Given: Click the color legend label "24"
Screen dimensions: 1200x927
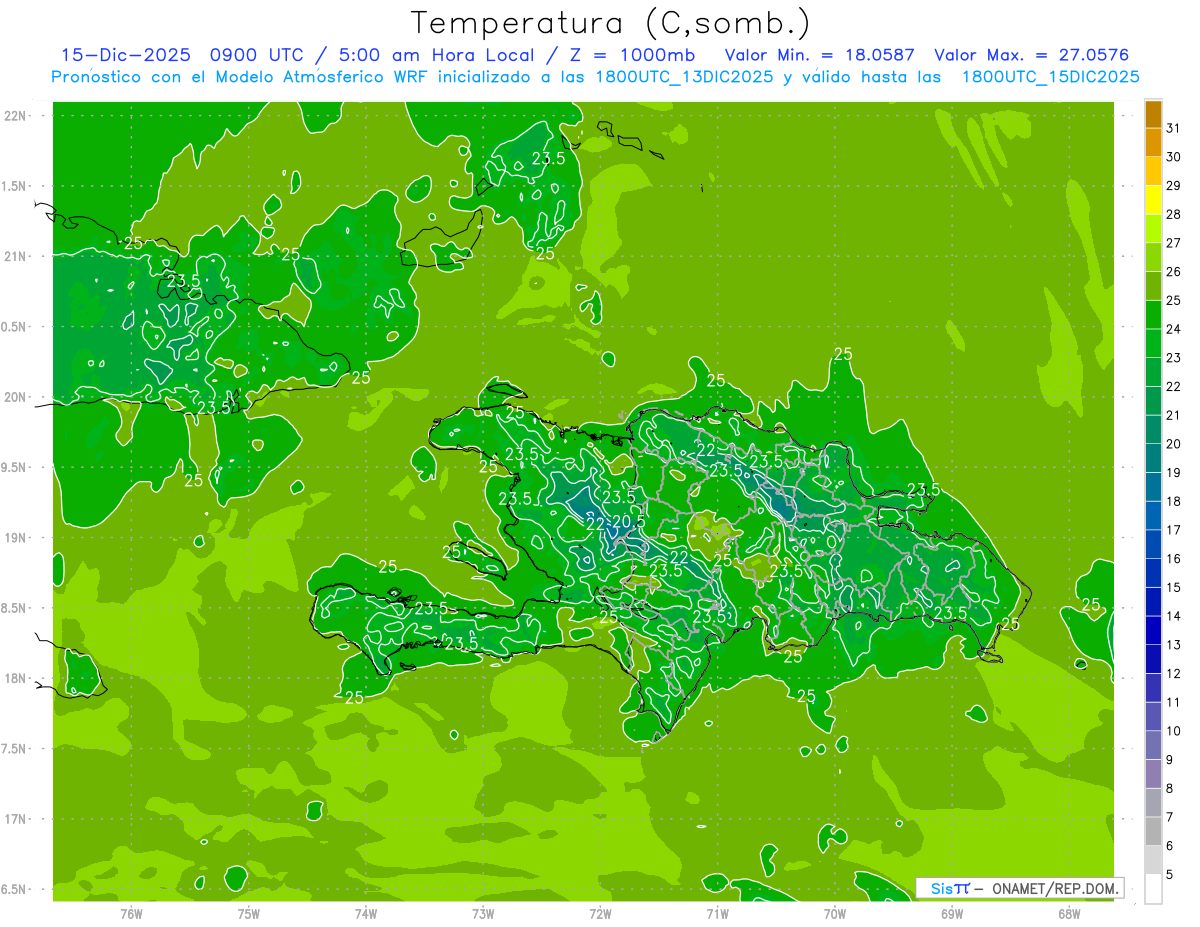Looking at the screenshot, I should tap(1174, 329).
